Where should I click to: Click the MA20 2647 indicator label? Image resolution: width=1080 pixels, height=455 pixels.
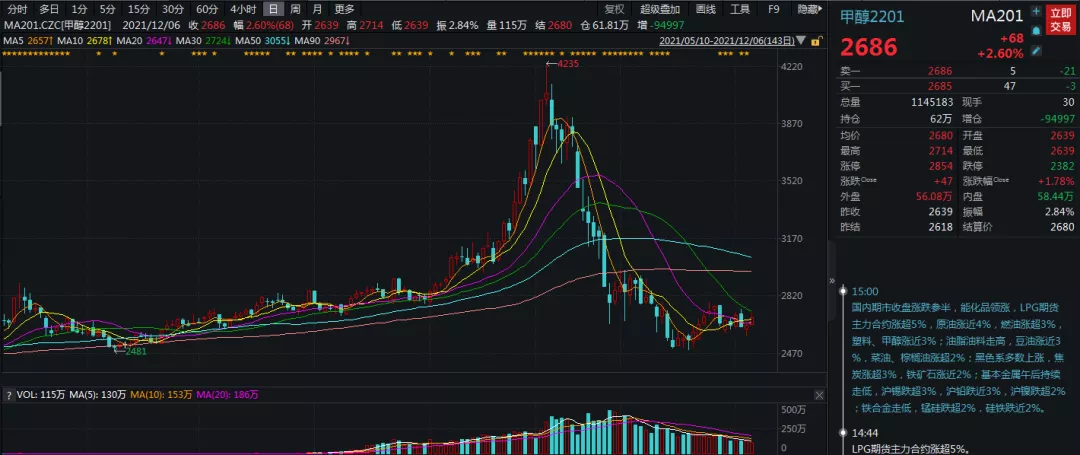pos(145,41)
